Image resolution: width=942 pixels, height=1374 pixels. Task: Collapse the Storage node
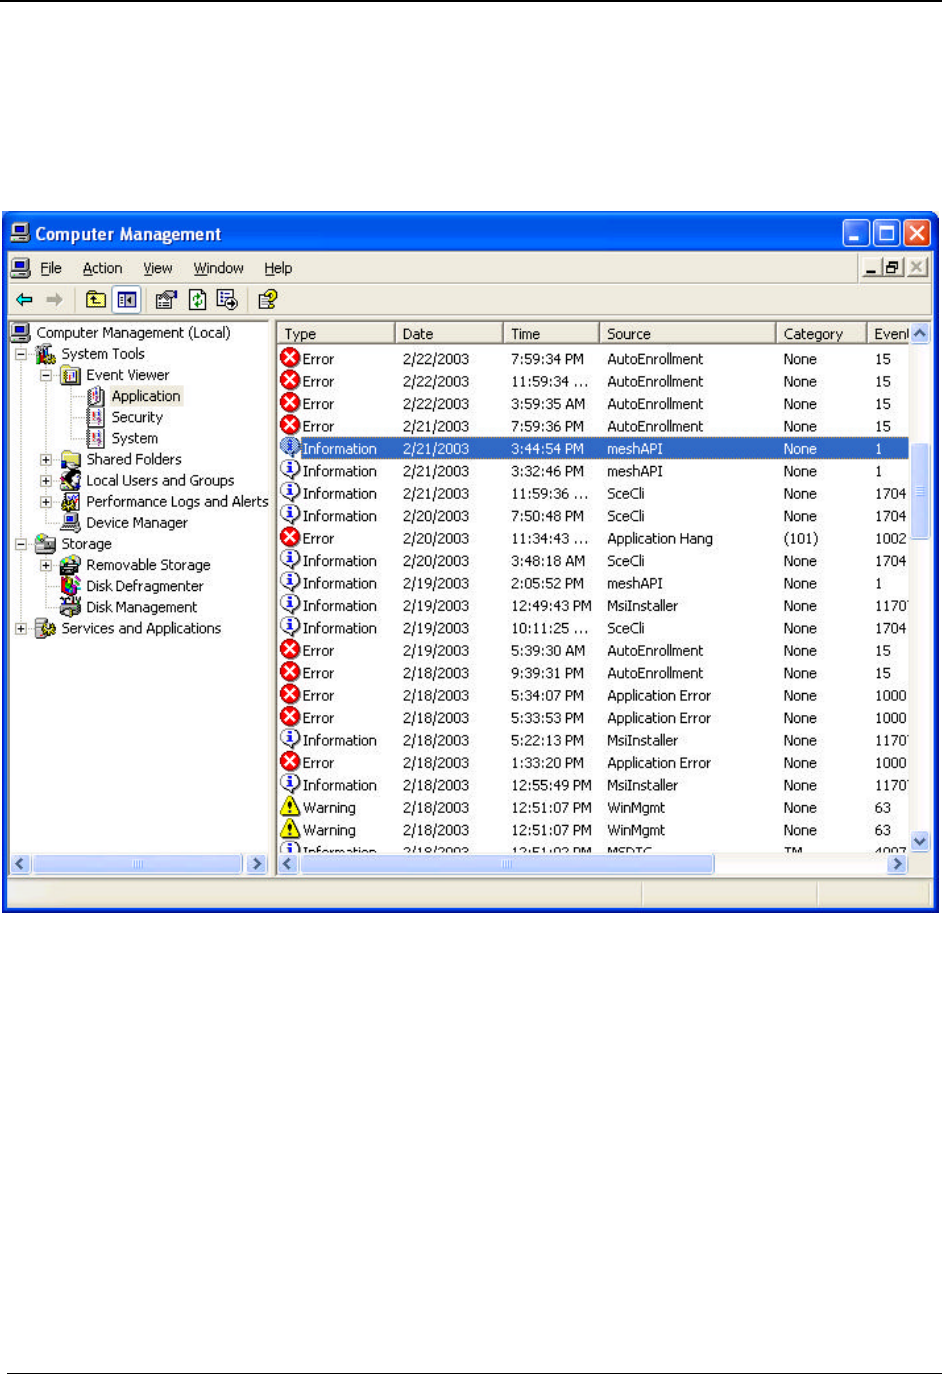click(x=21, y=543)
